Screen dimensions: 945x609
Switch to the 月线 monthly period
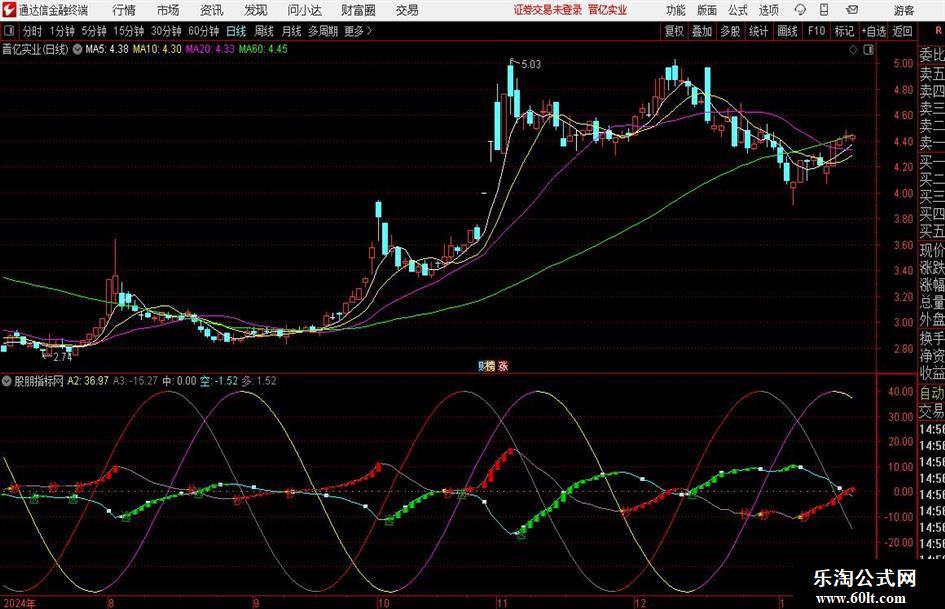(291, 31)
